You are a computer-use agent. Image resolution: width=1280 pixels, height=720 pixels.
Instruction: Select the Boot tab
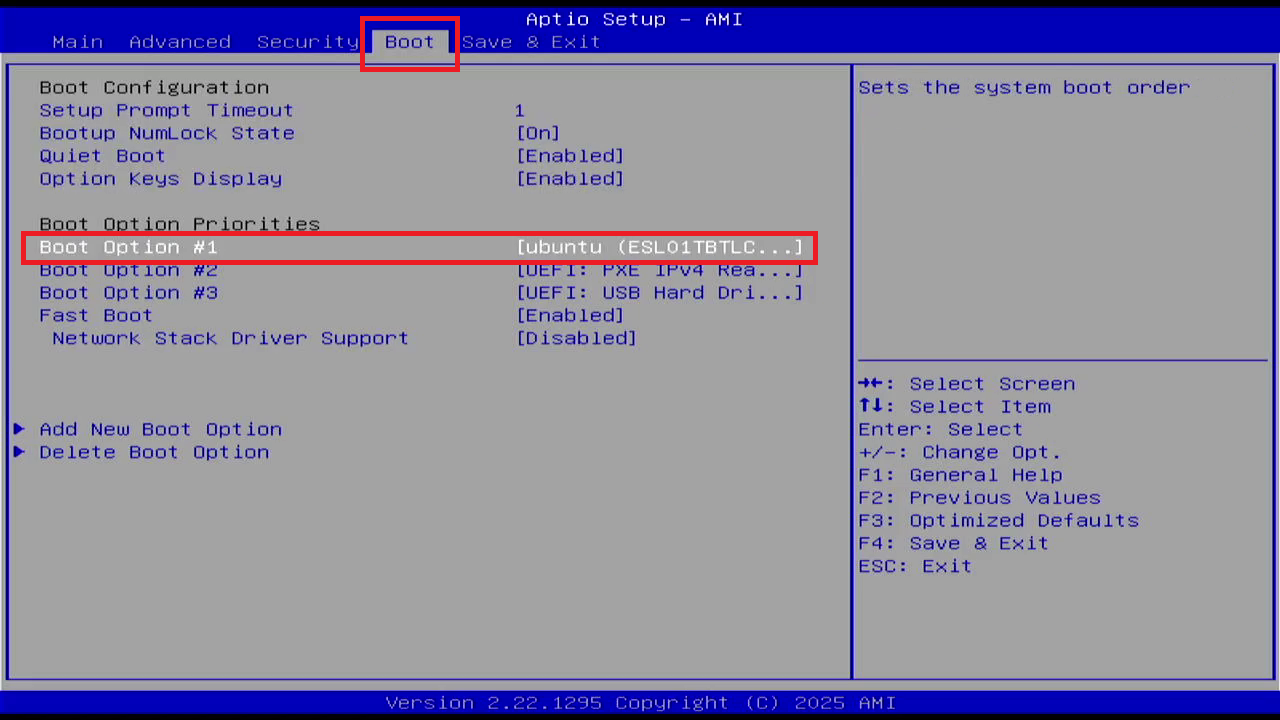(x=409, y=42)
